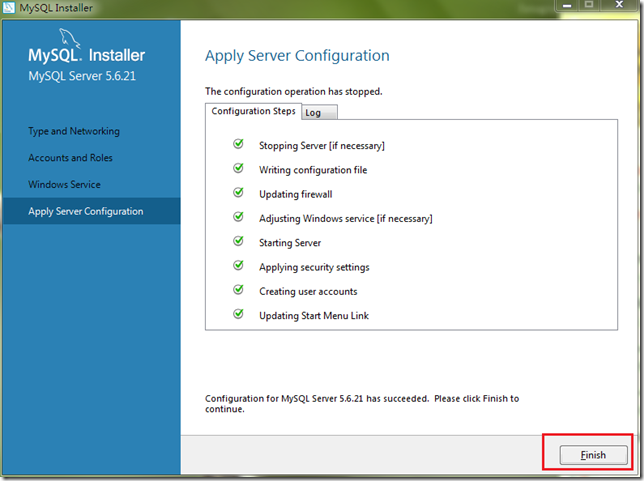Click the MySQL Installer title bar icon
Screen dimensions: 644x481
9,8
